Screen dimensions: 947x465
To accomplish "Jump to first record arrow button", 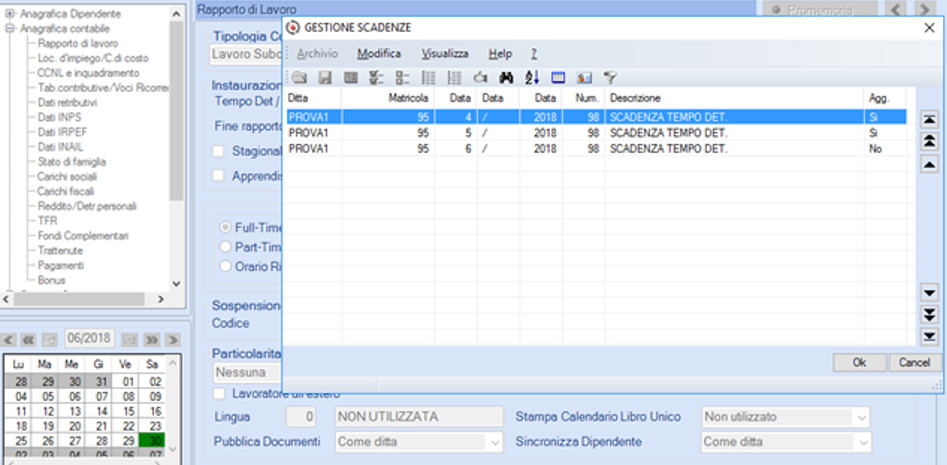I will coord(929,120).
